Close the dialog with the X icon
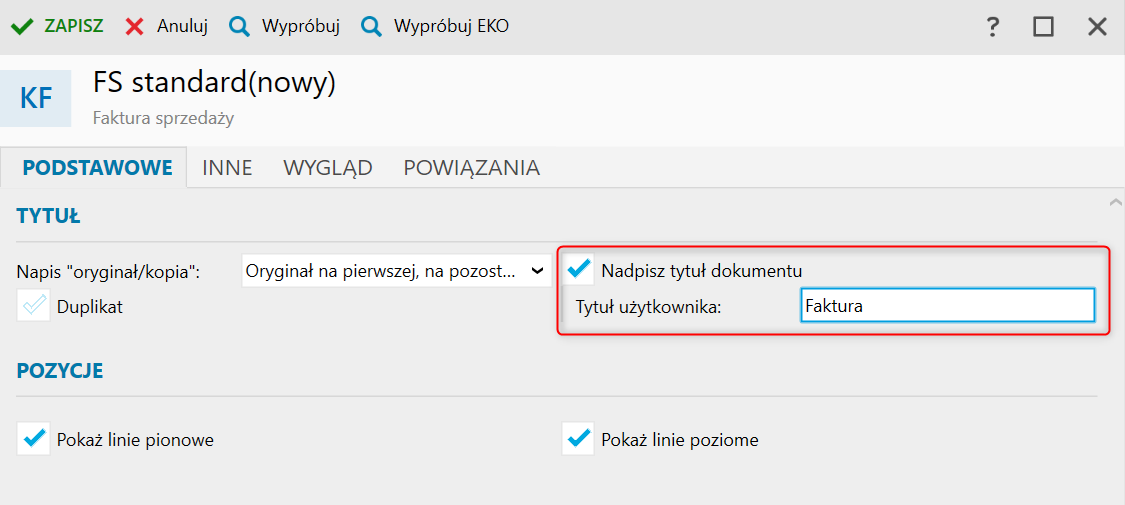 [1097, 27]
